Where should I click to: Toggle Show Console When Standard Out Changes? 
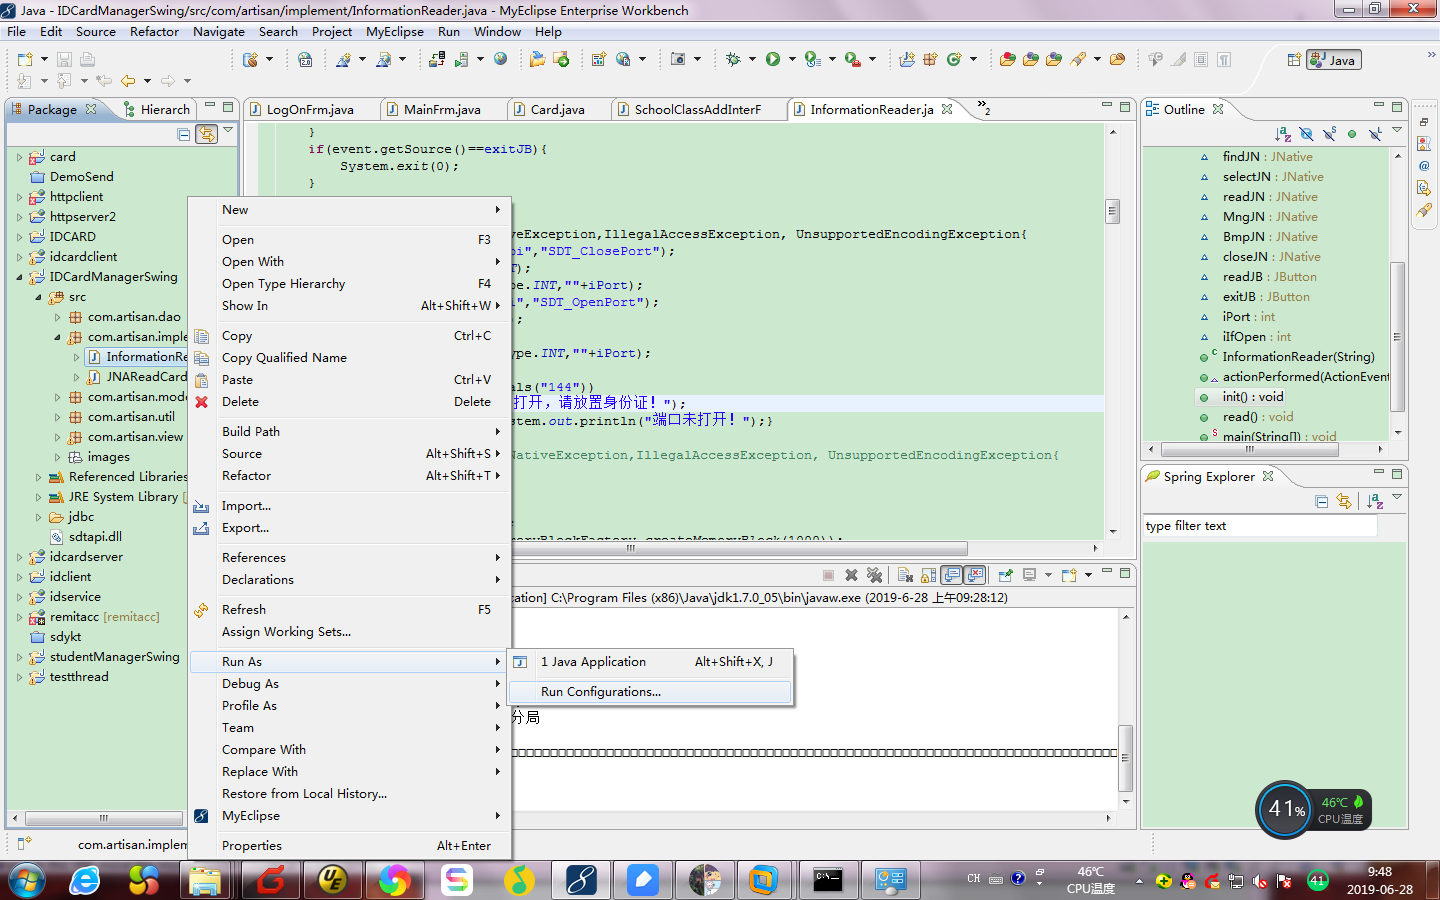(x=952, y=575)
